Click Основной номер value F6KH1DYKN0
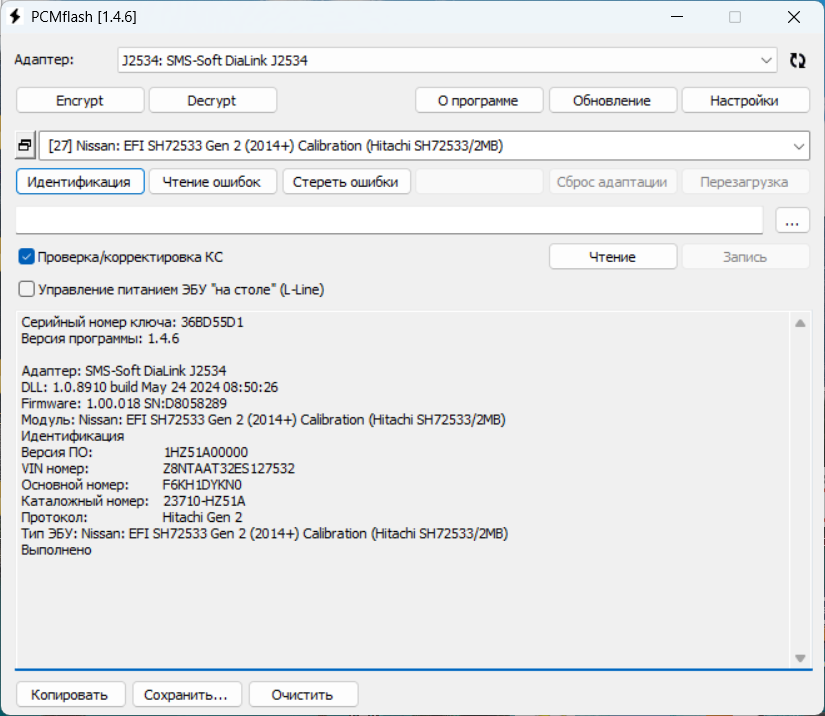Image resolution: width=825 pixels, height=716 pixels. (202, 485)
